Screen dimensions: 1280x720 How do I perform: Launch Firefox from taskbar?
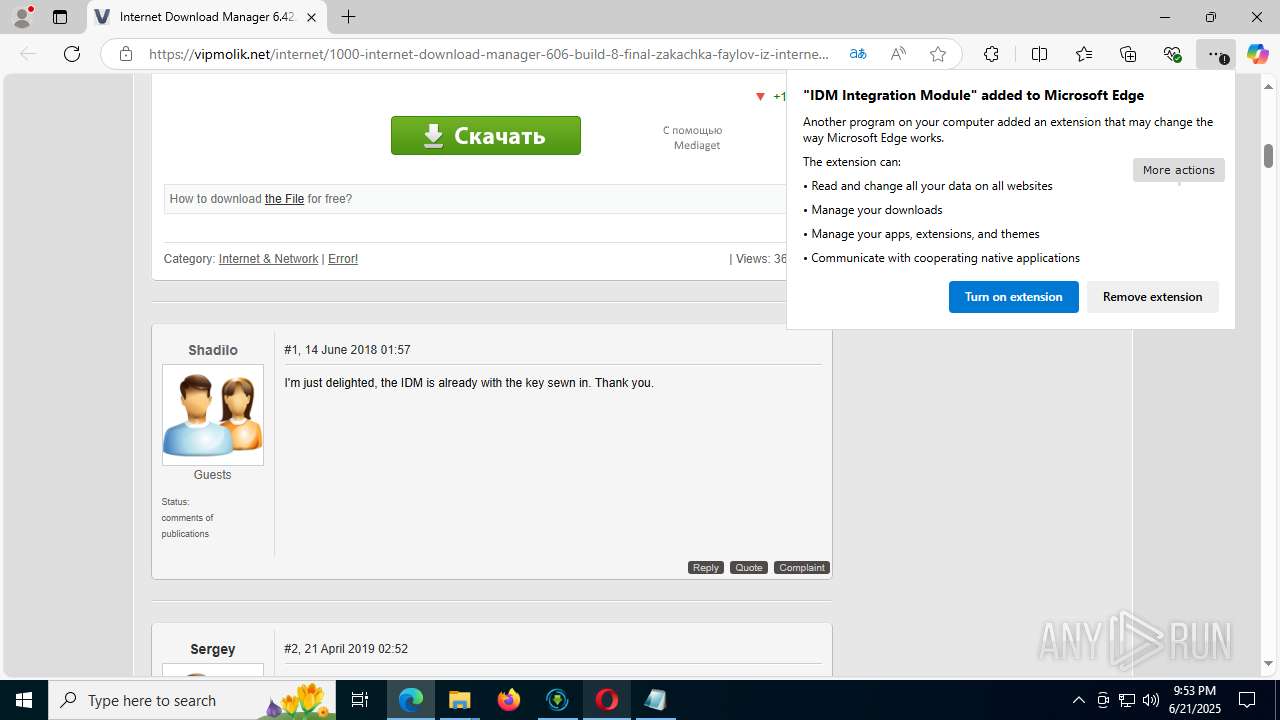509,700
